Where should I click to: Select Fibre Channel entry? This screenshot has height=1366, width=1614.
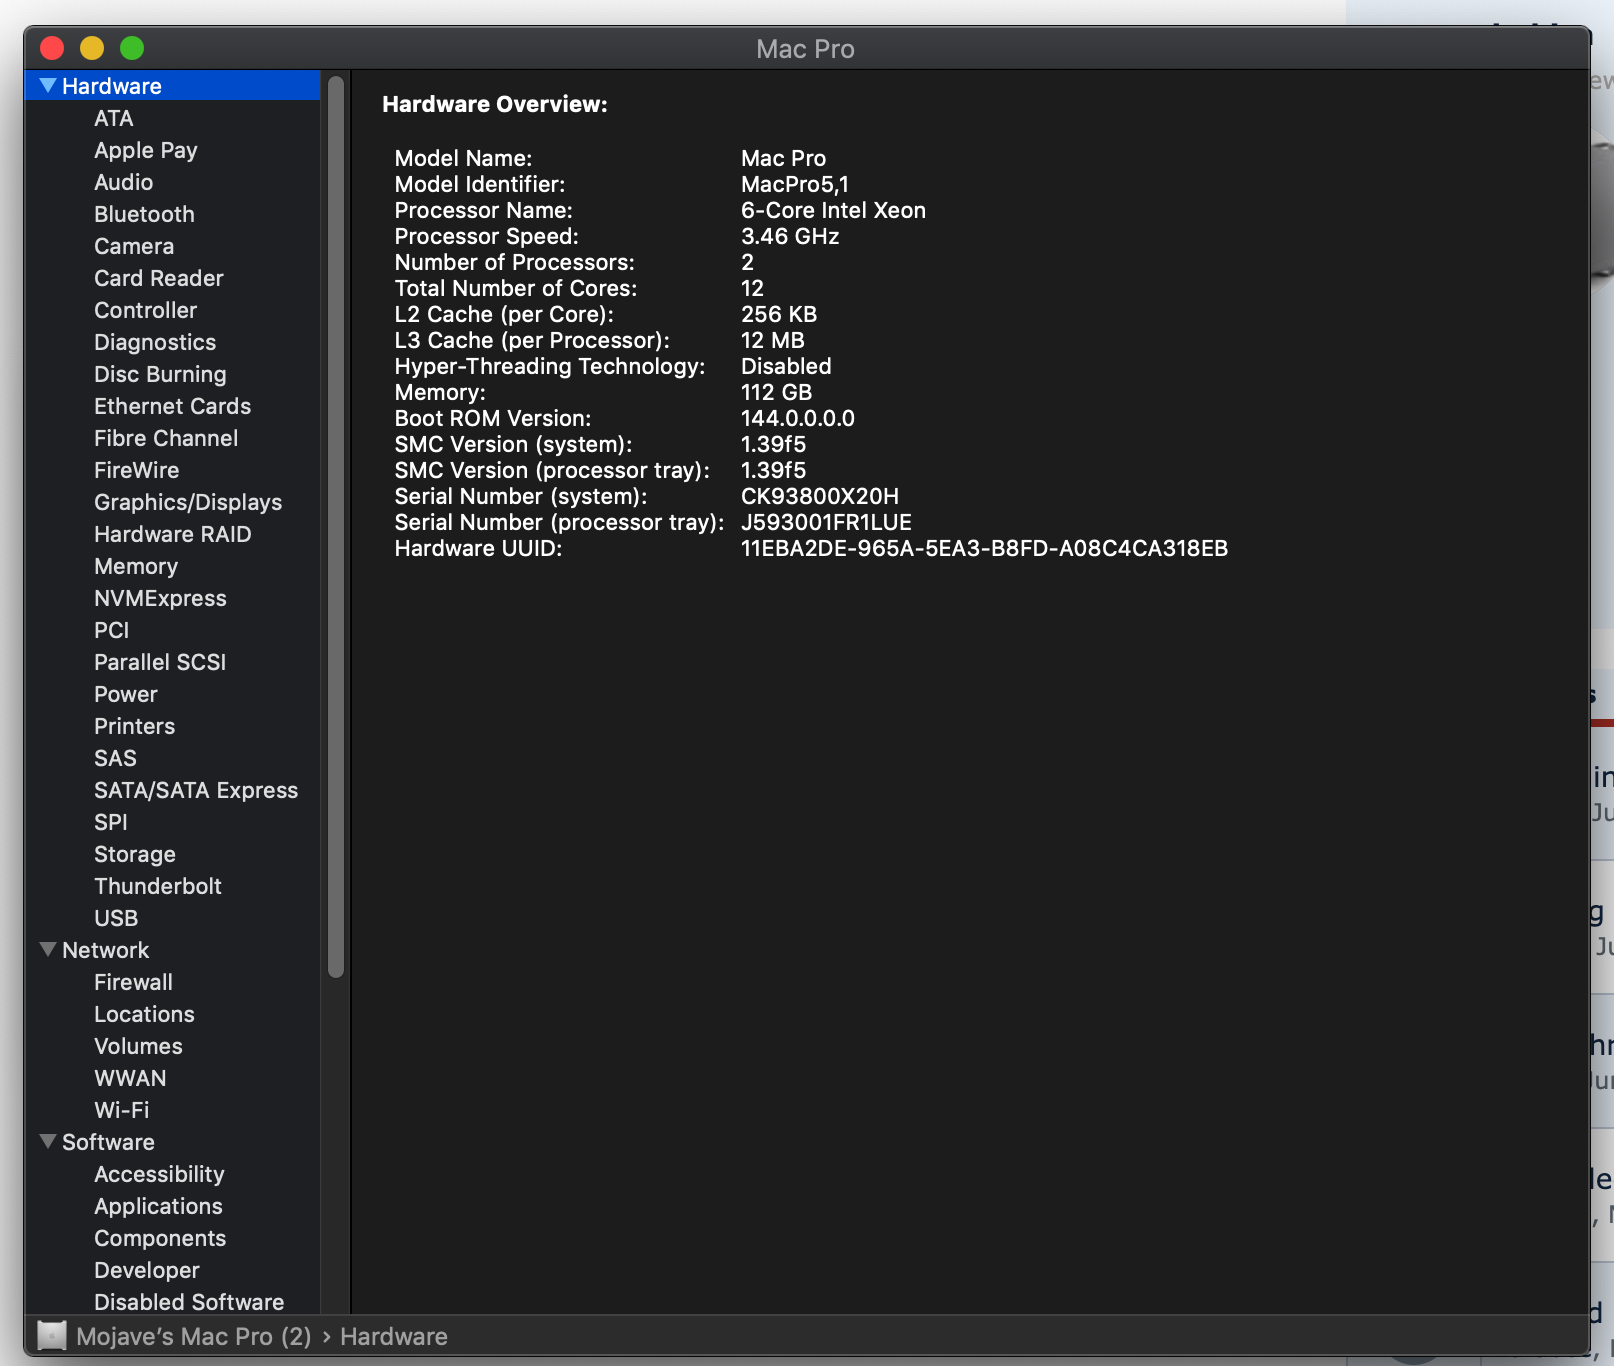pyautogui.click(x=166, y=438)
